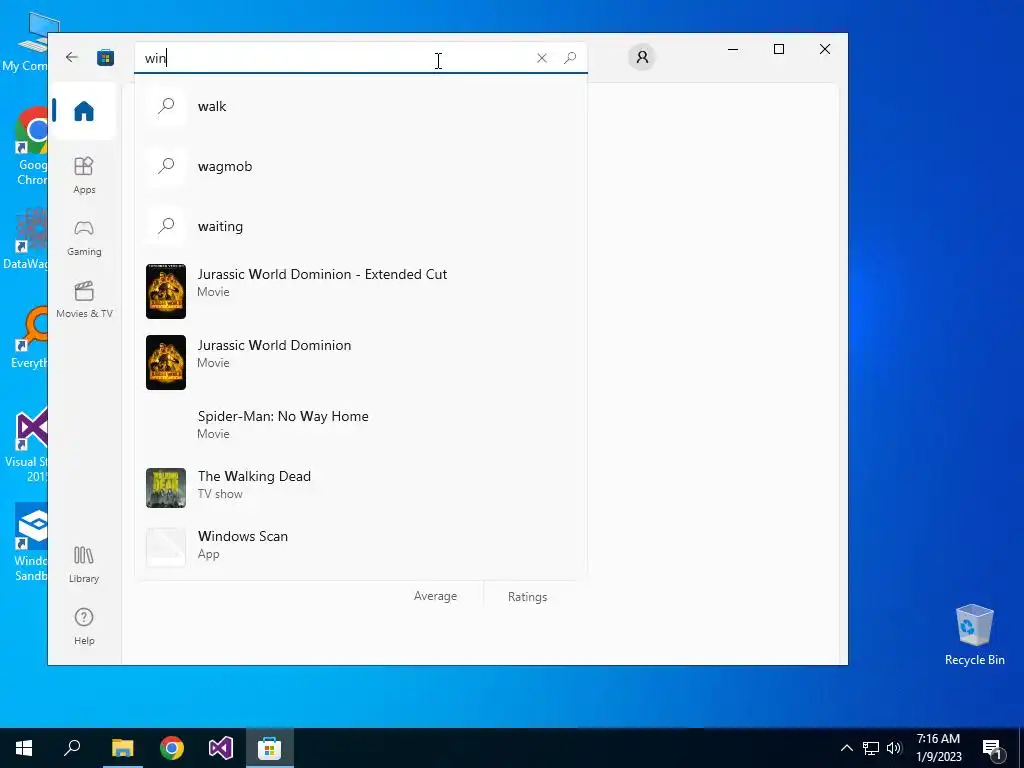Minimize the Microsoft Store window
1024x768 pixels.
(x=733, y=49)
